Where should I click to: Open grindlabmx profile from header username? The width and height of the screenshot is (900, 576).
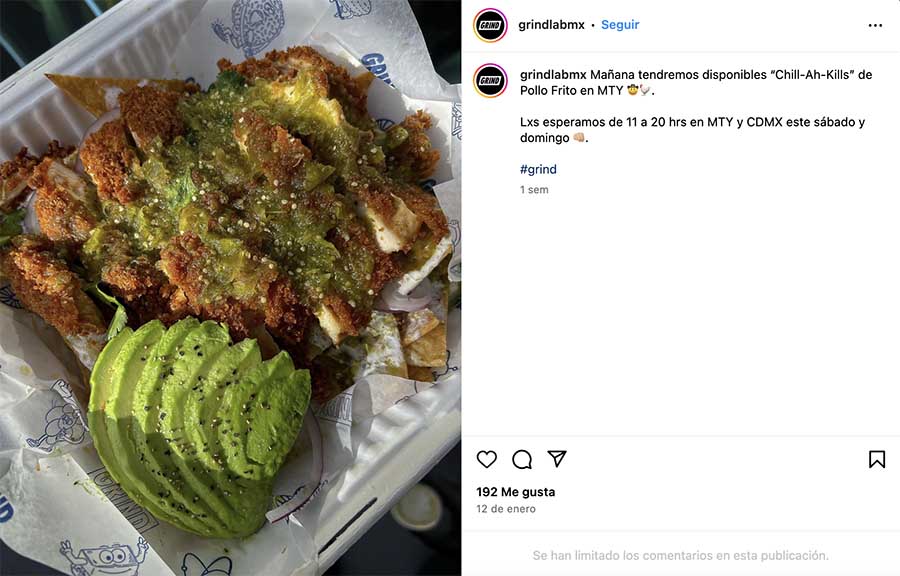(551, 25)
